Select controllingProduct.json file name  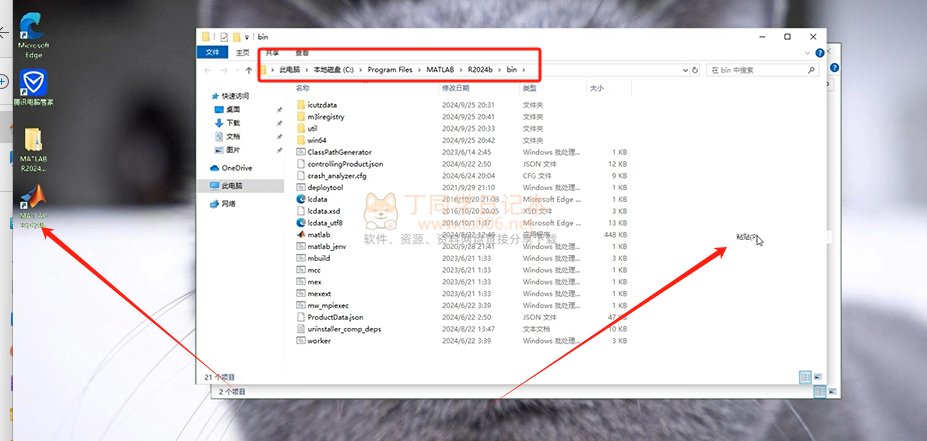[x=345, y=164]
